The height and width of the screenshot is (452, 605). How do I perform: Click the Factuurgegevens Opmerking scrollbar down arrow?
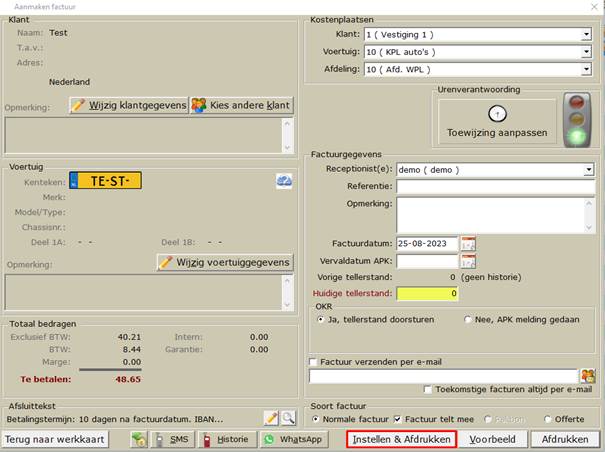point(589,228)
